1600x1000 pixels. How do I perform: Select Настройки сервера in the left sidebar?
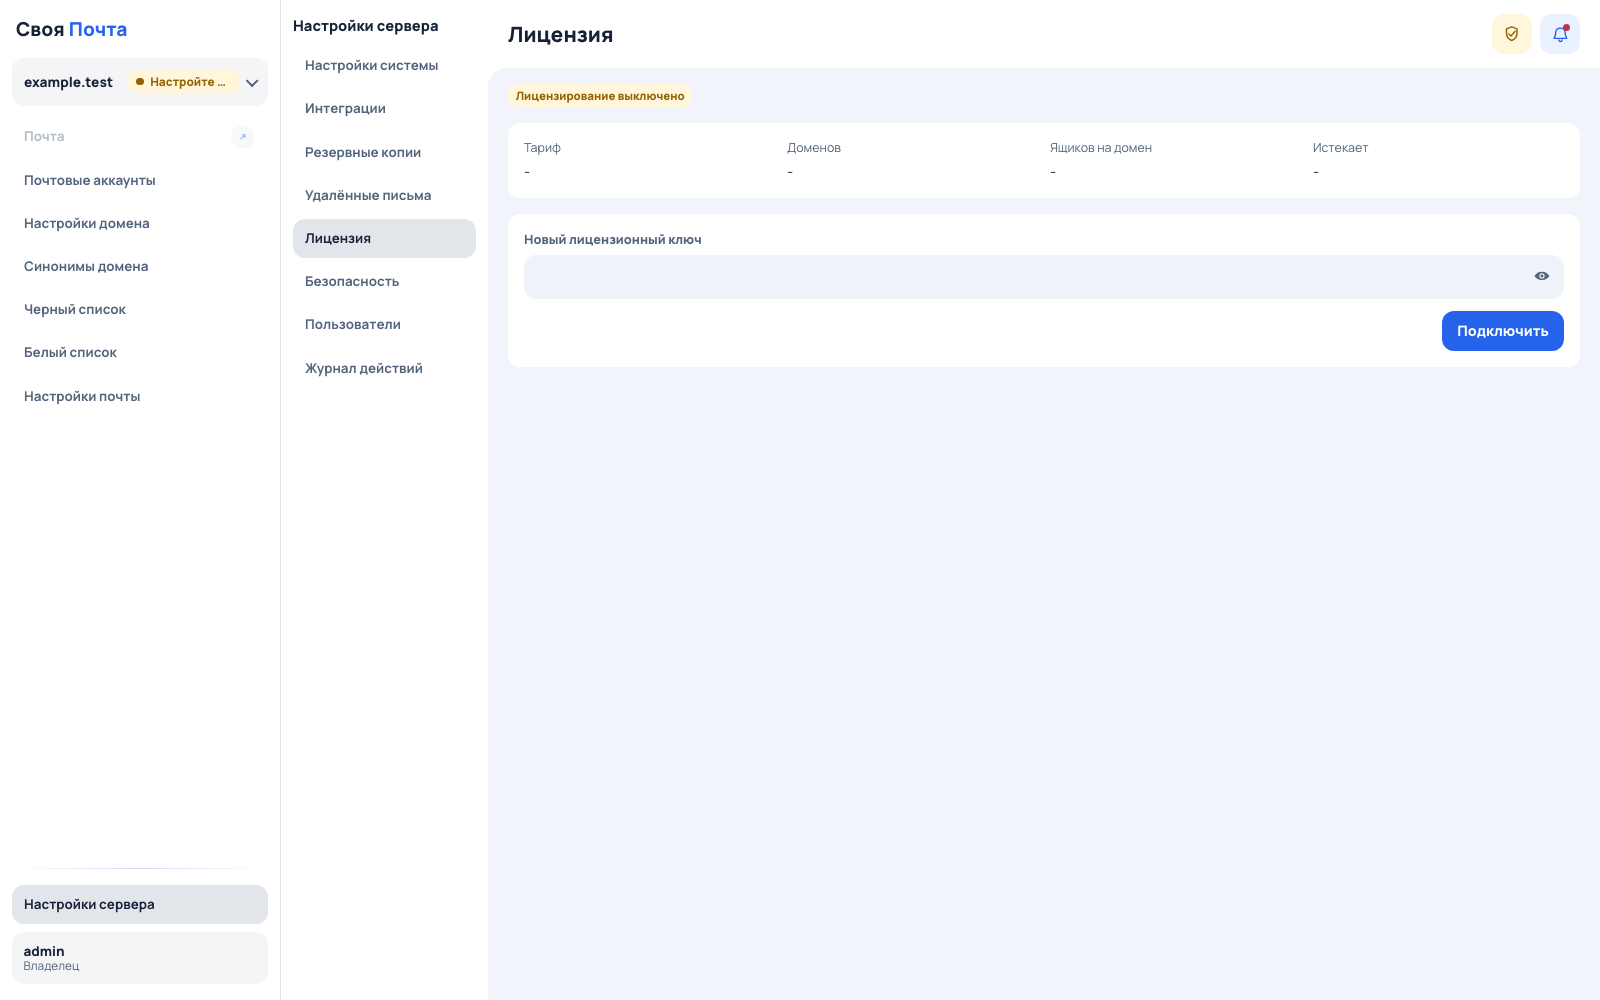(x=140, y=904)
